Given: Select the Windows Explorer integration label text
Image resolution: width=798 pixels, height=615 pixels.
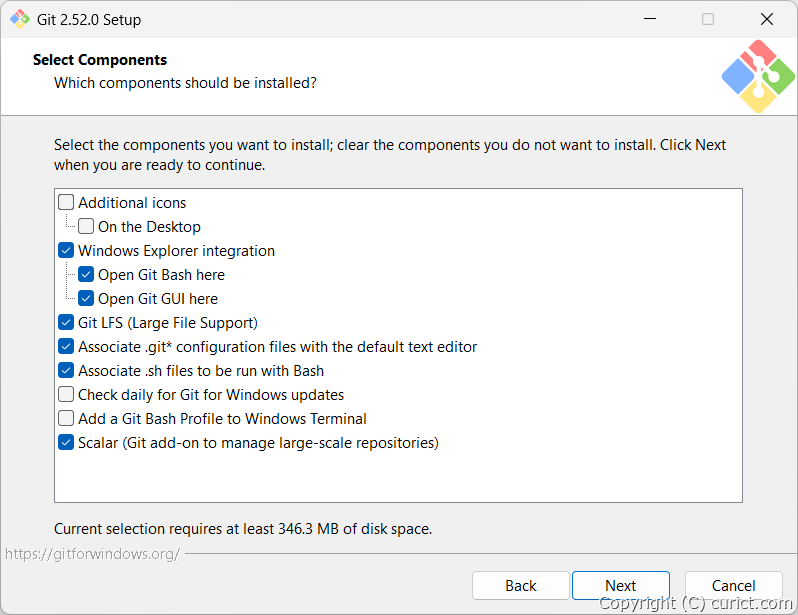Looking at the screenshot, I should [x=176, y=251].
